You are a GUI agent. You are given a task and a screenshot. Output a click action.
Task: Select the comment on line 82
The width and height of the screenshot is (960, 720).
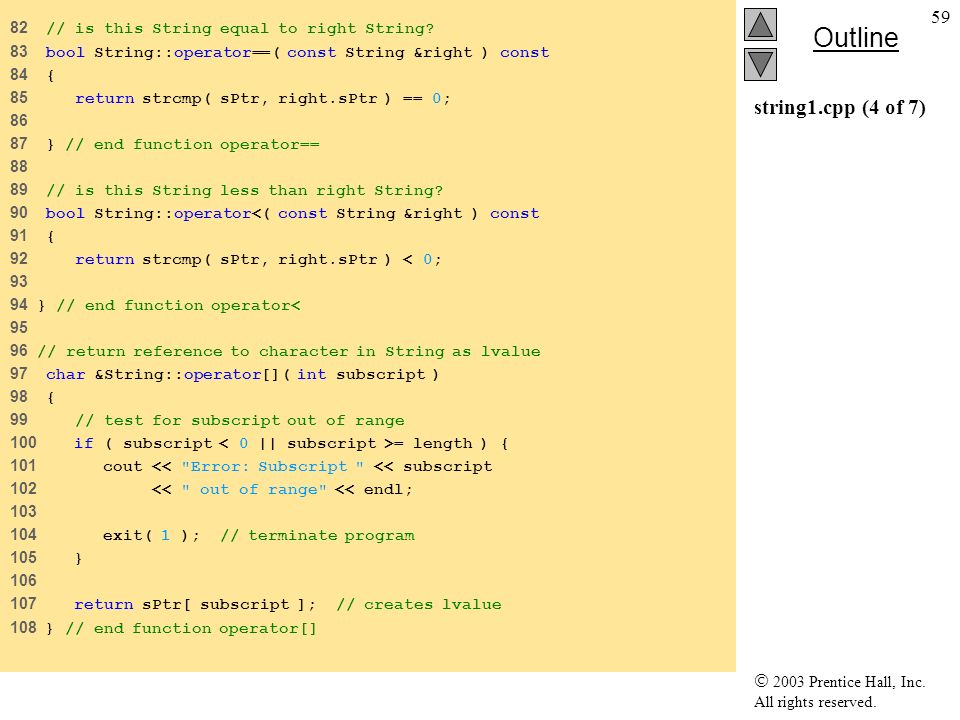[x=240, y=29]
